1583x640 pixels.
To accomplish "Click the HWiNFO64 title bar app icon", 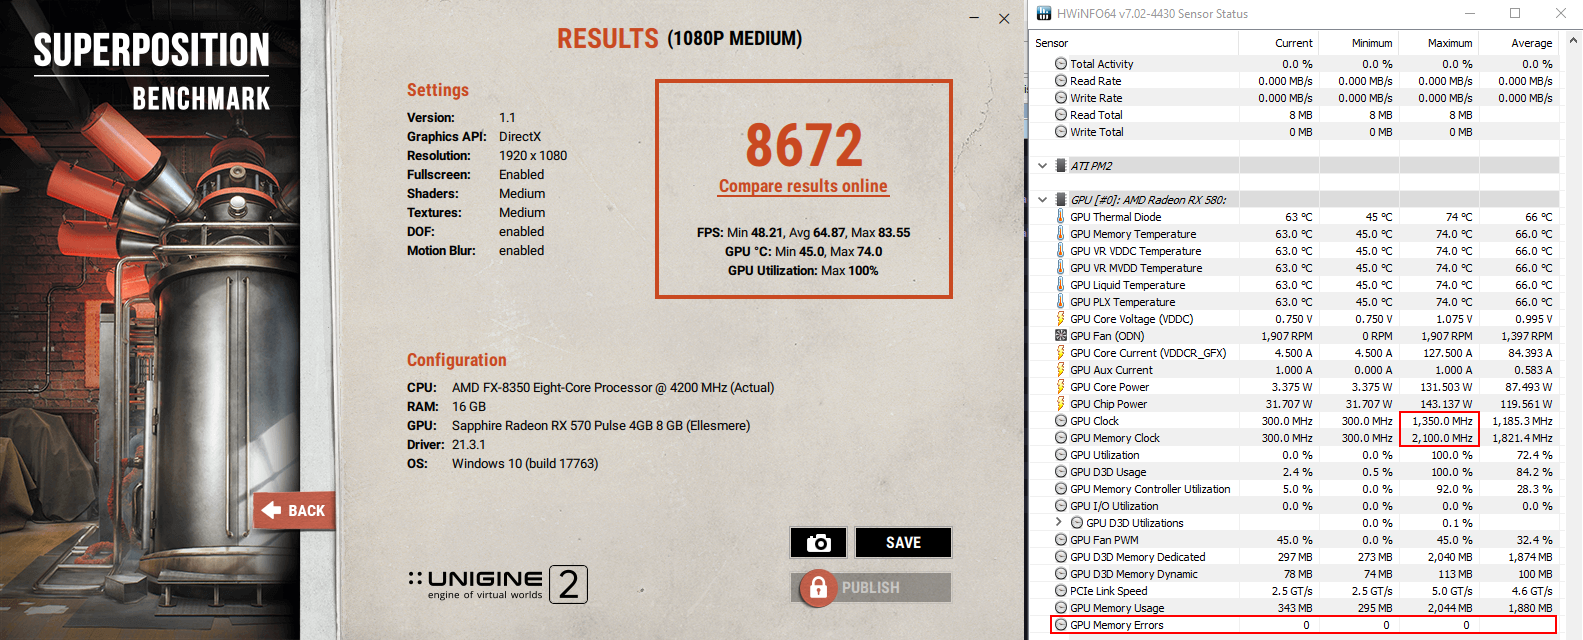I will point(1044,13).
